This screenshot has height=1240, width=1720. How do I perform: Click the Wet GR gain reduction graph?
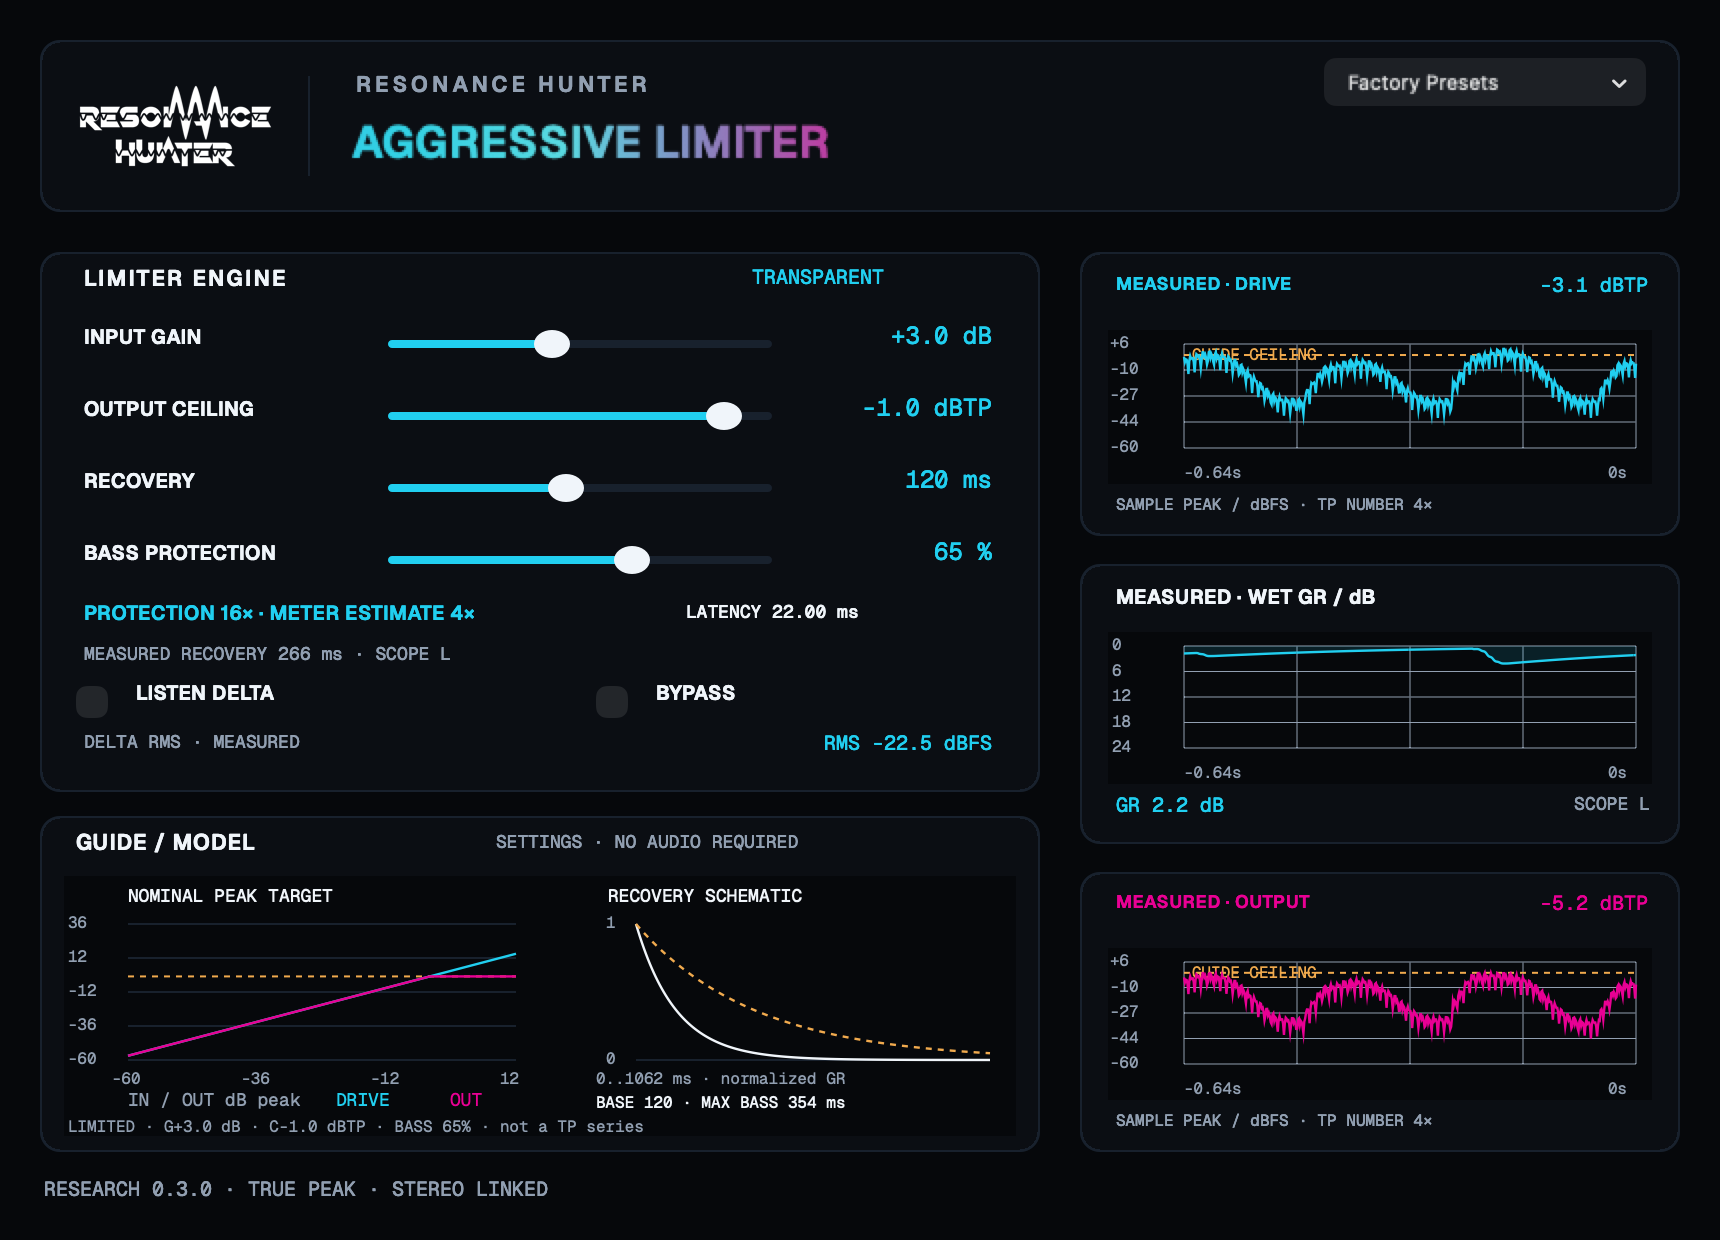coord(1410,697)
